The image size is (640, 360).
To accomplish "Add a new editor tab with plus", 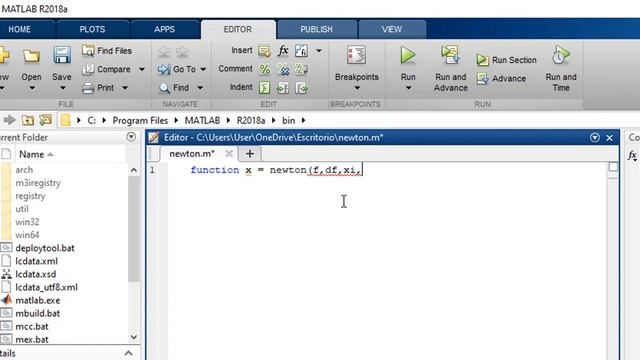I will pos(250,154).
